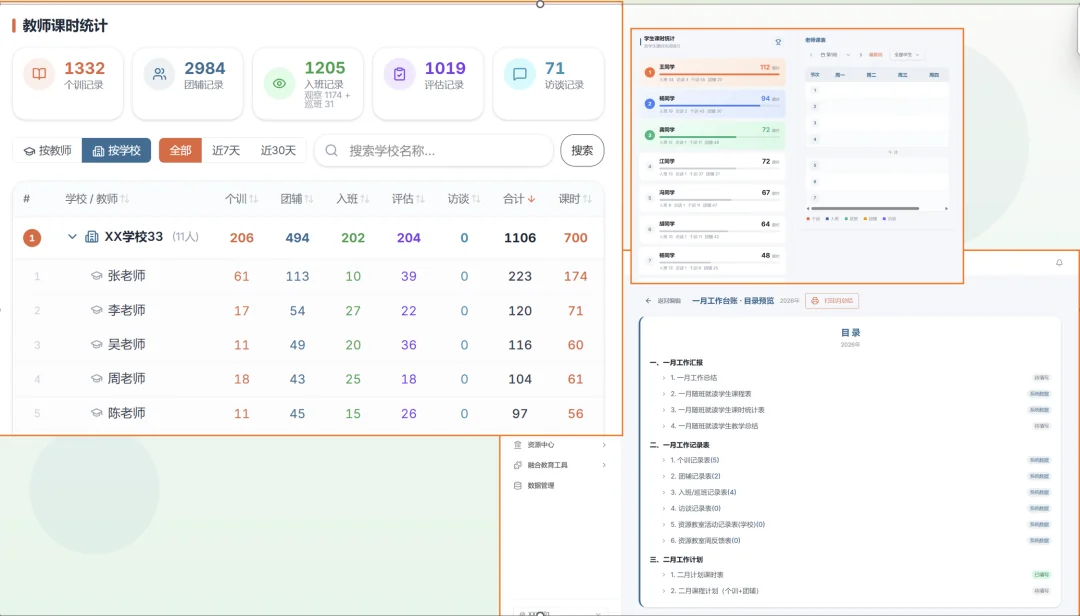
Task: Click 杨同学 blue progress bar with 94 hours
Action: point(709,105)
